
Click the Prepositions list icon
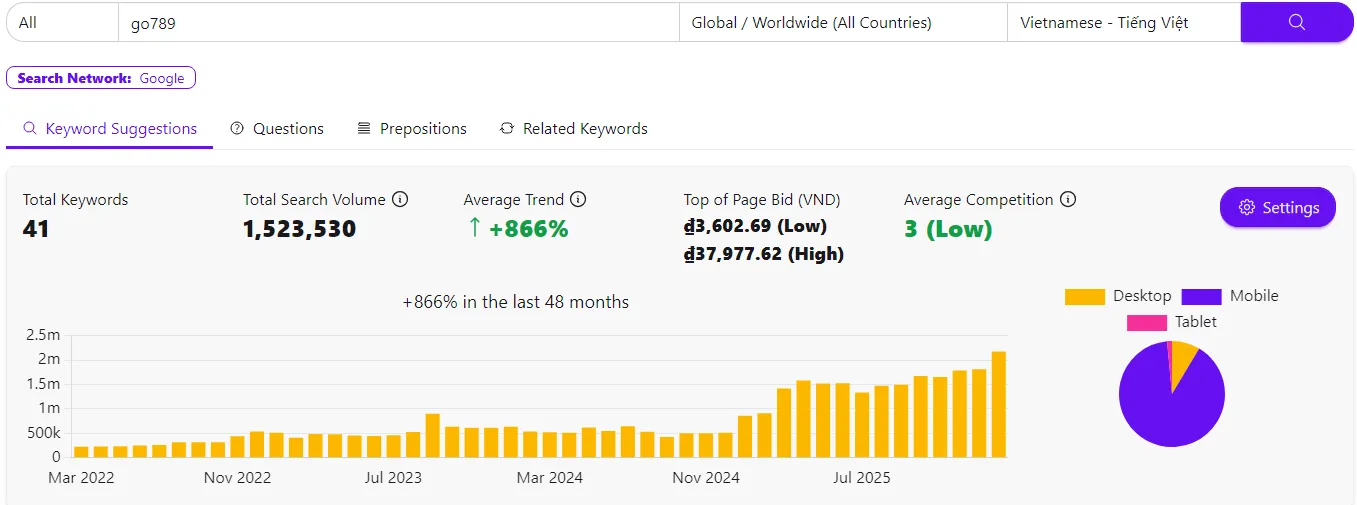click(x=364, y=129)
